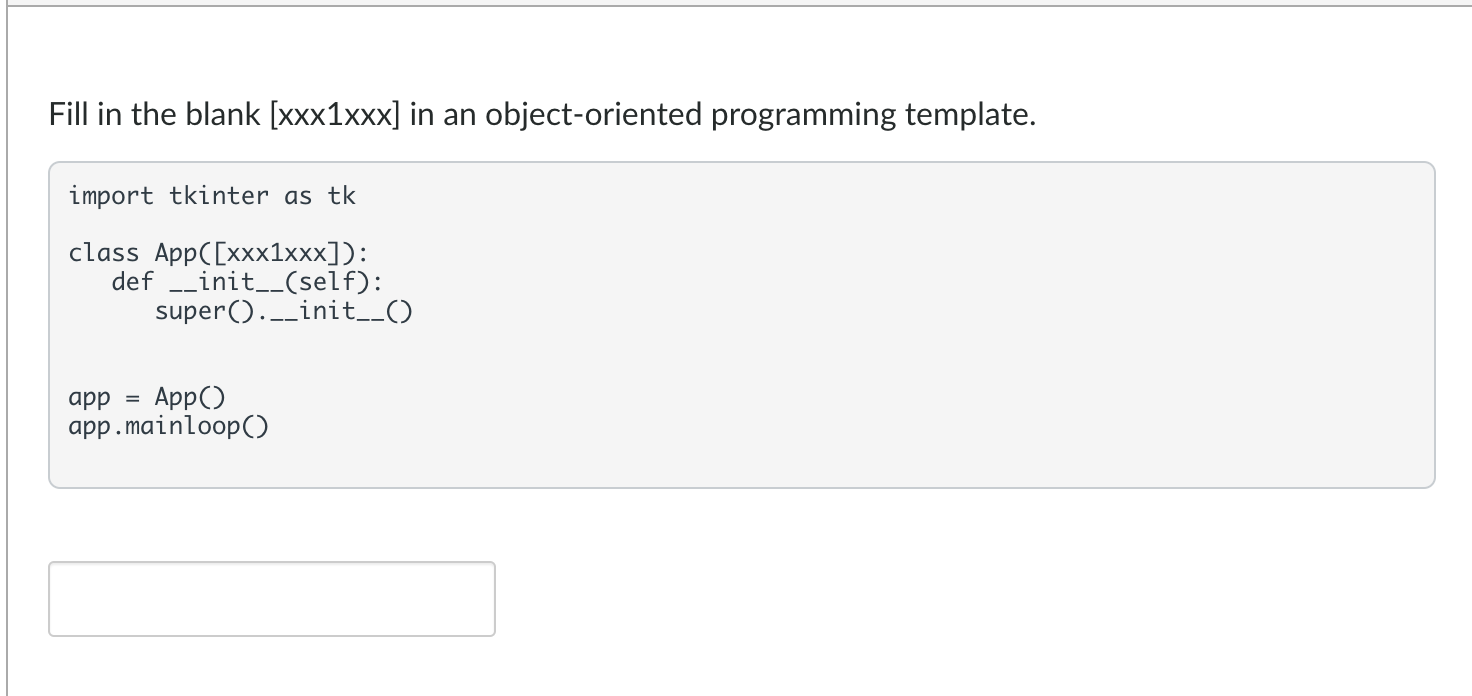Click the app.mainloop() line
The image size is (1472, 696).
pos(167,425)
